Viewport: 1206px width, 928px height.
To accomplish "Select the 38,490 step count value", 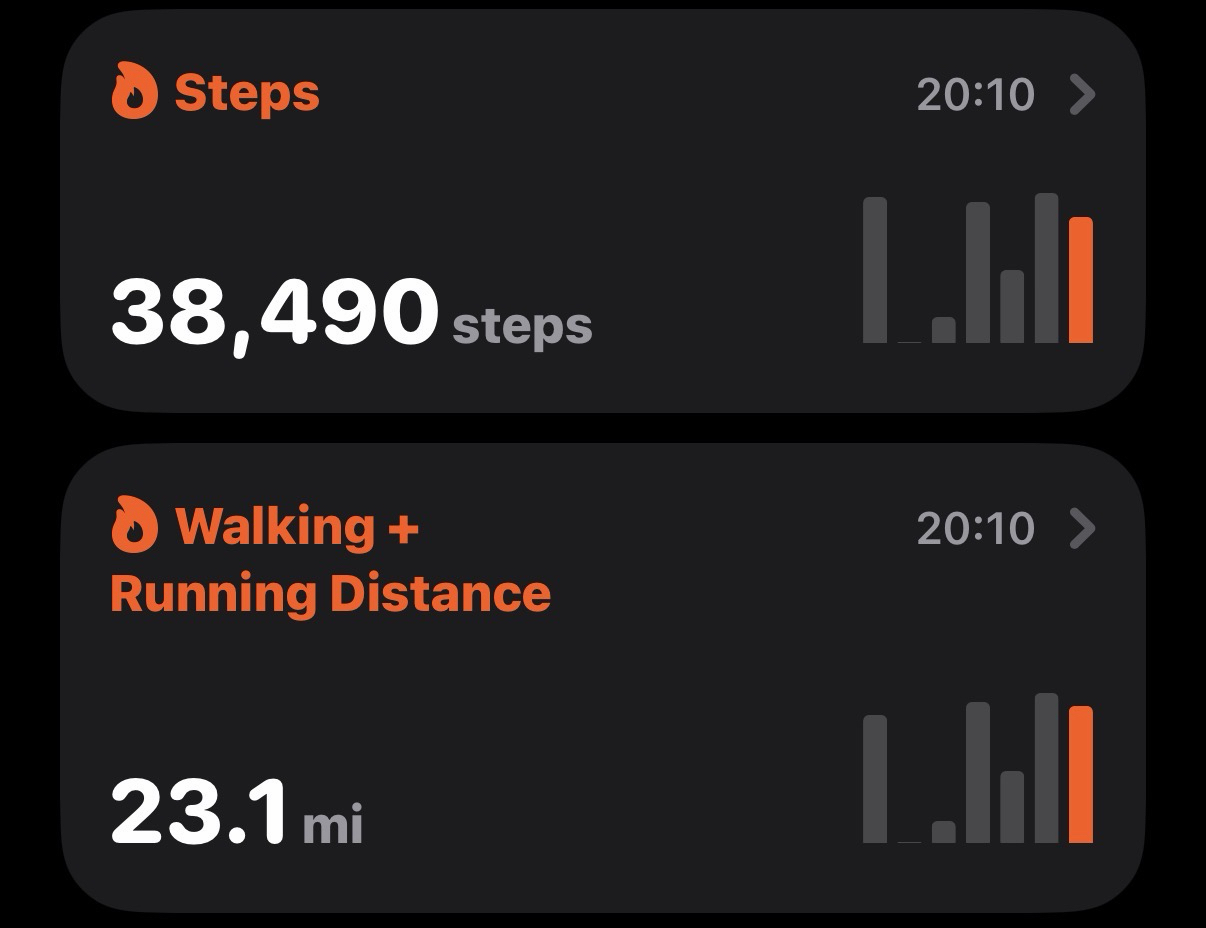I will [274, 312].
